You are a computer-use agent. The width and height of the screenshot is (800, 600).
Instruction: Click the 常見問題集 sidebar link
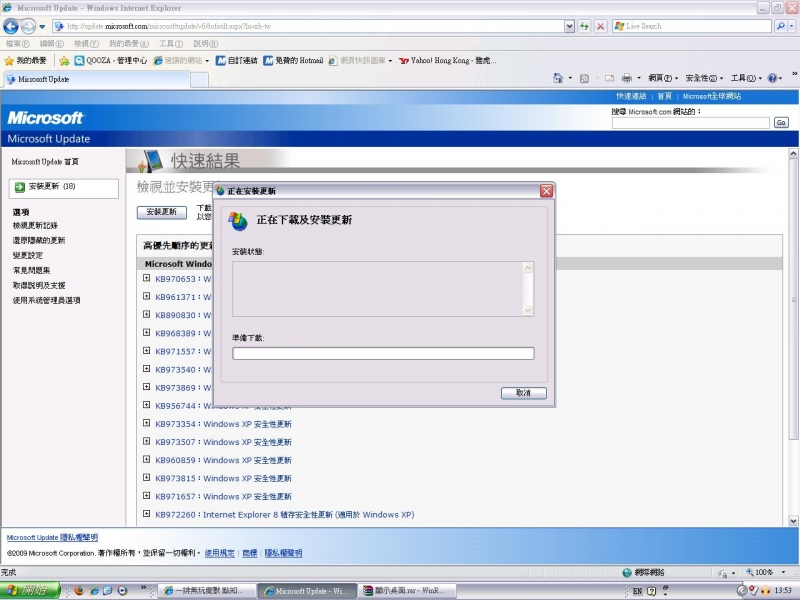[31, 270]
